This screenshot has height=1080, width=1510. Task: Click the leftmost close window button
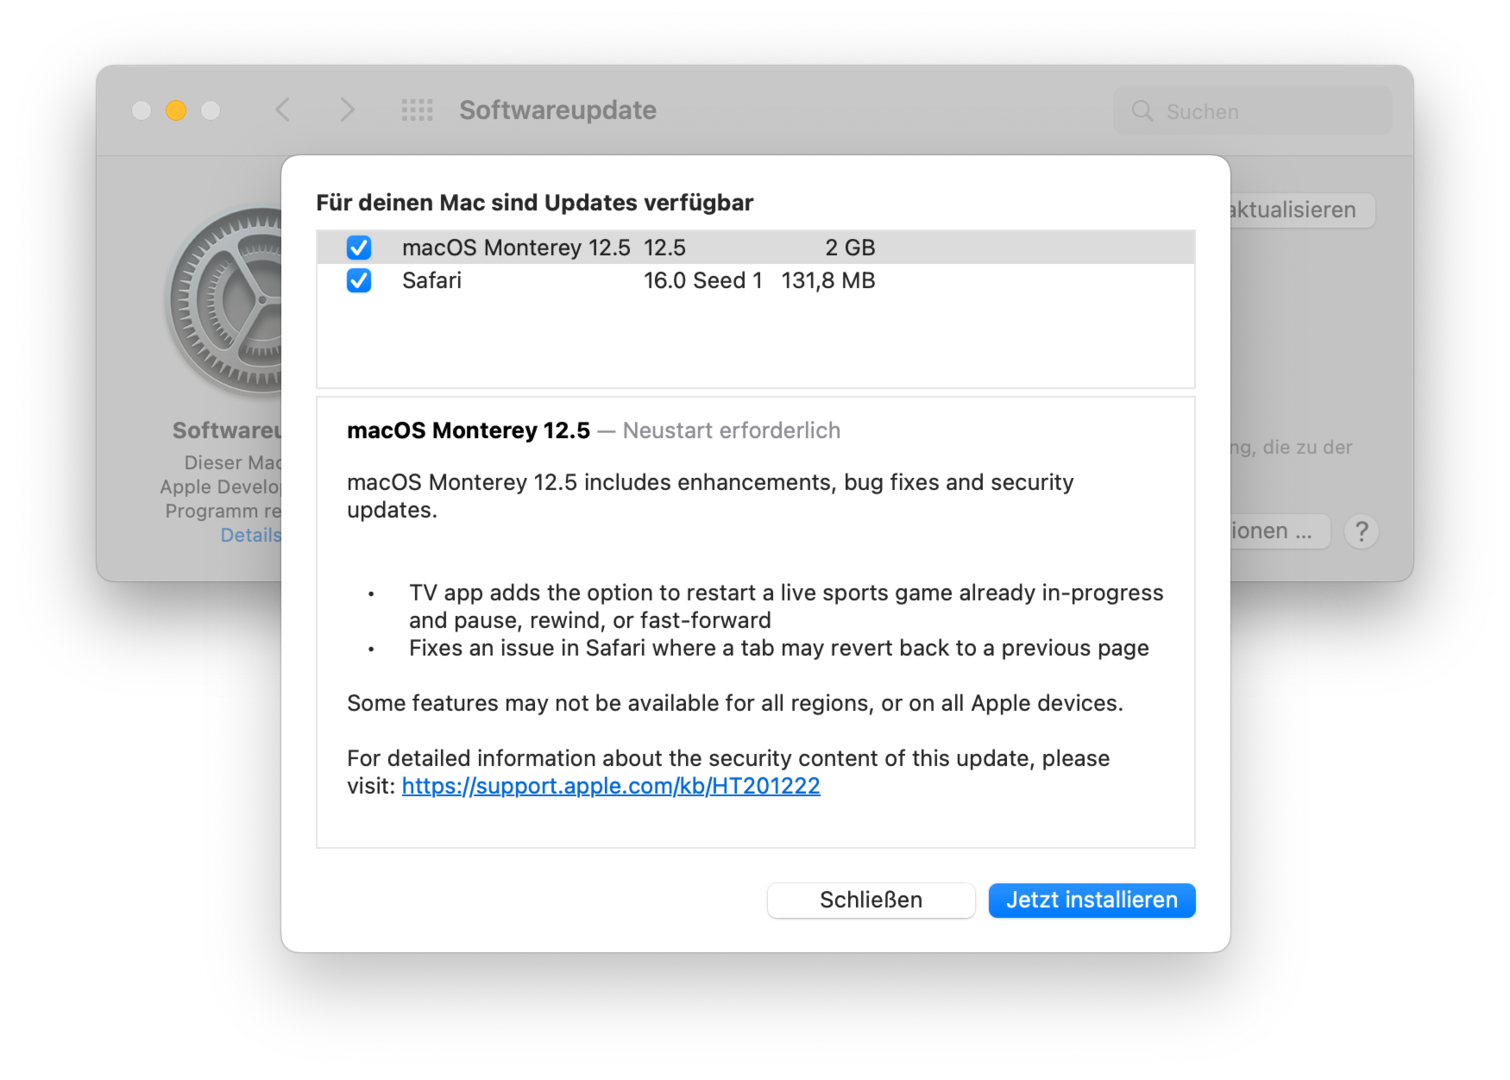click(142, 110)
